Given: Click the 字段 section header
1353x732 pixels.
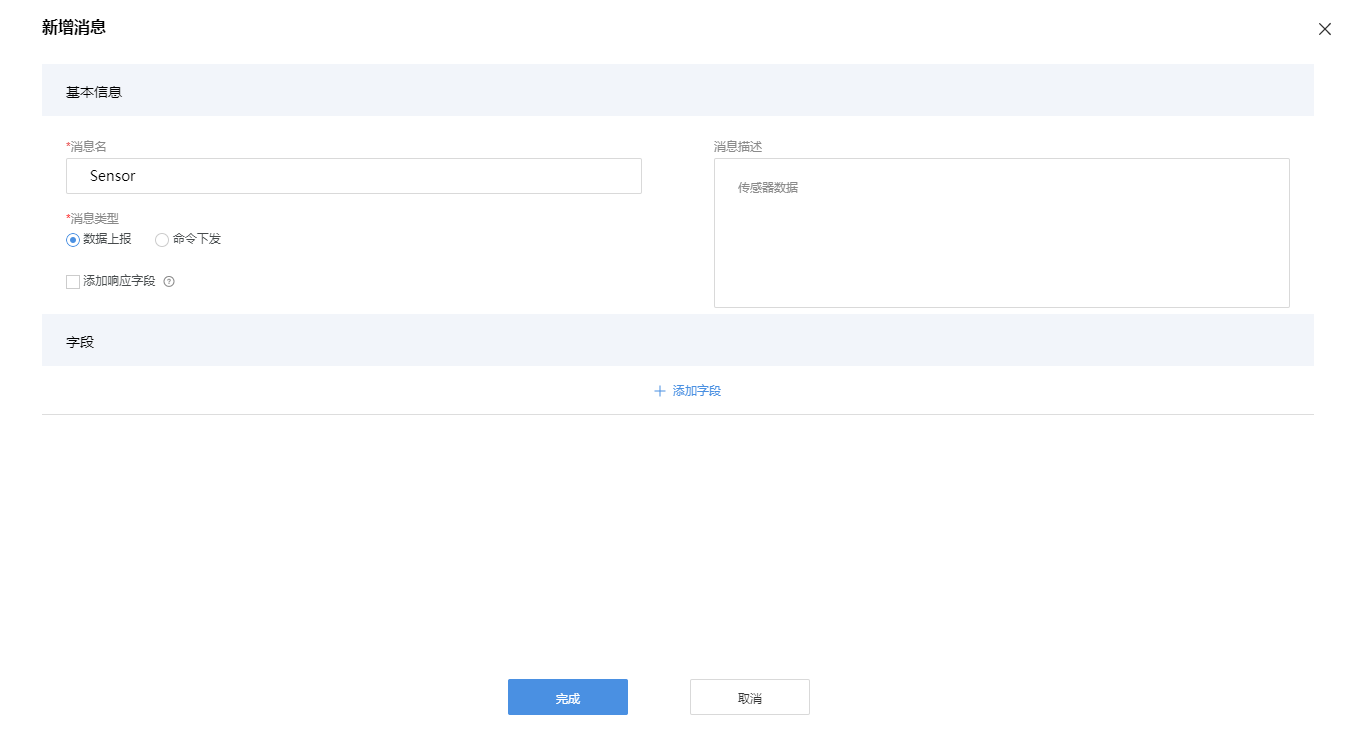Looking at the screenshot, I should pos(678,341).
